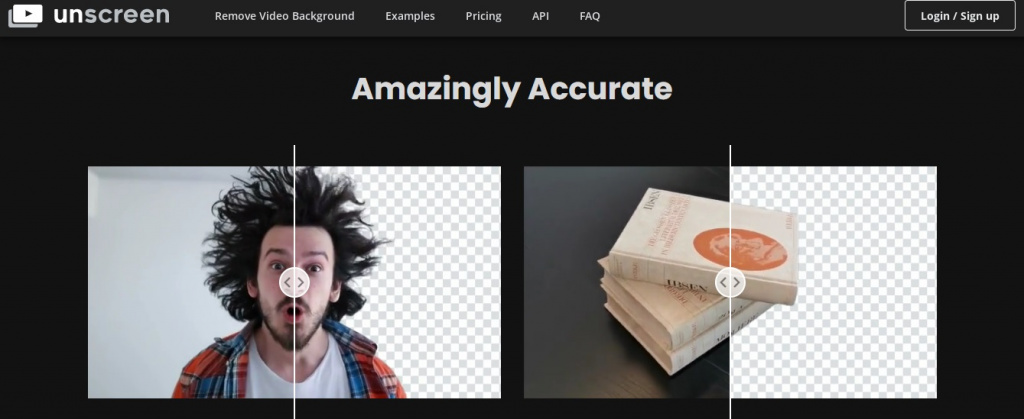1024x419 pixels.
Task: Click the Unscreen play-button logo icon
Action: [x=25, y=16]
